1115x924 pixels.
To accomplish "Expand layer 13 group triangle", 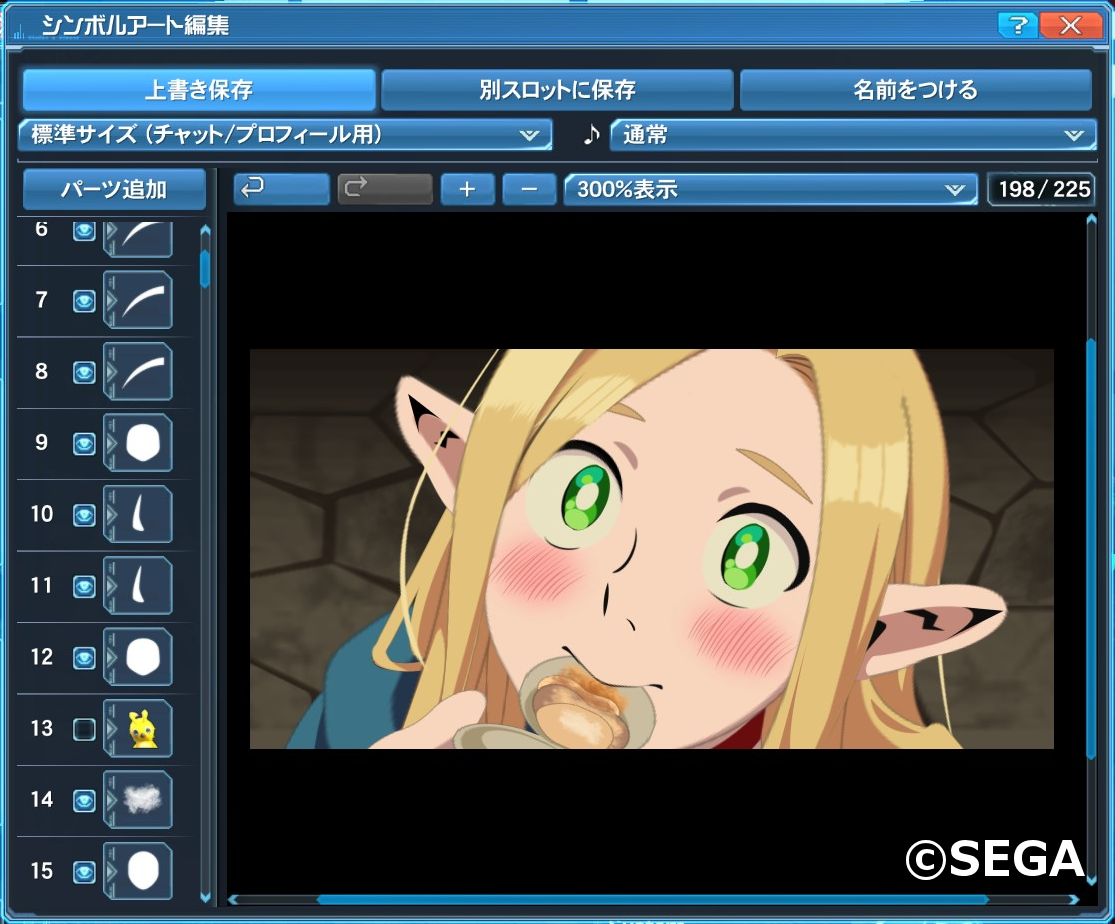I will click(111, 729).
